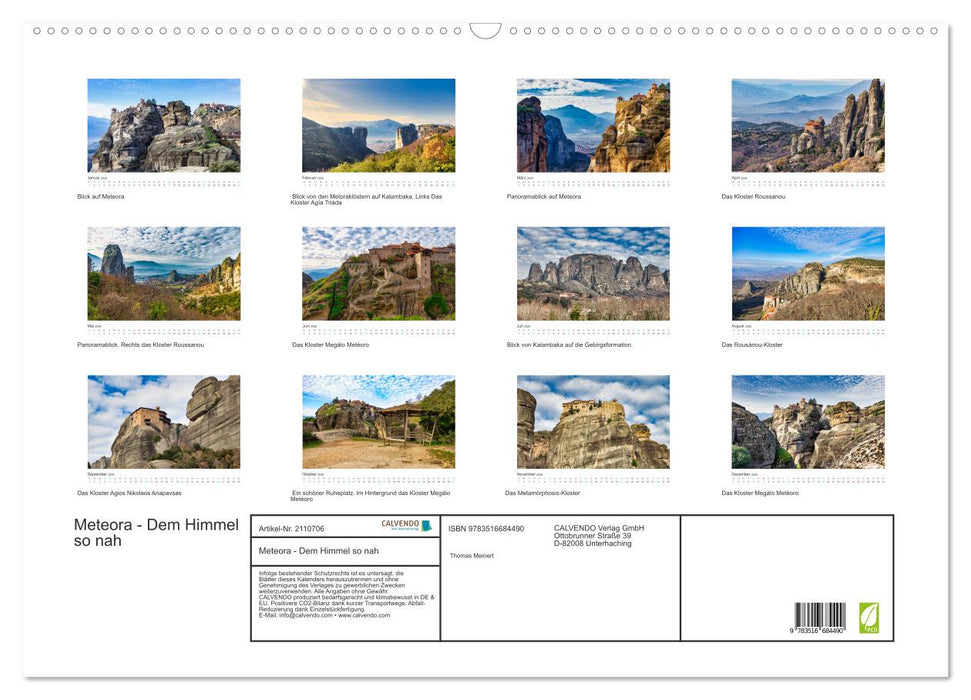Open the August 'Das Rousánou-Kloster' photo
The height and width of the screenshot is (700, 971).
(x=808, y=273)
